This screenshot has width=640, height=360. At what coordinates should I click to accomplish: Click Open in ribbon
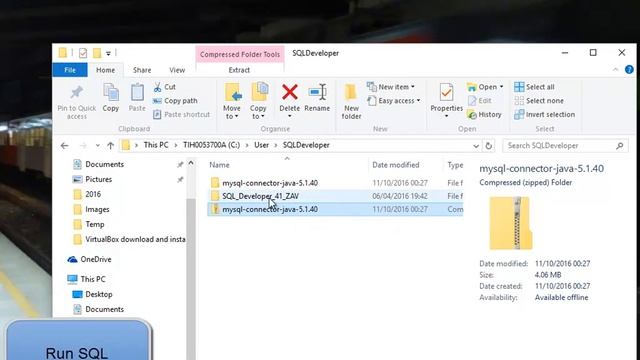point(485,87)
